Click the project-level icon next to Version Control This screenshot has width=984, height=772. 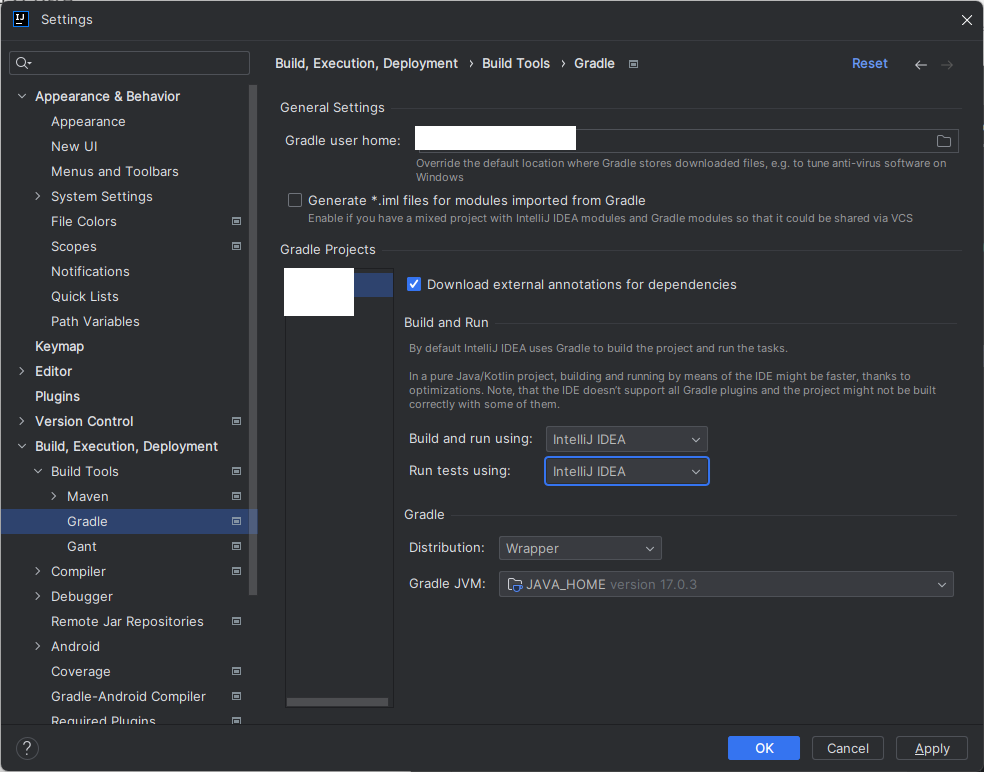pyautogui.click(x=237, y=421)
